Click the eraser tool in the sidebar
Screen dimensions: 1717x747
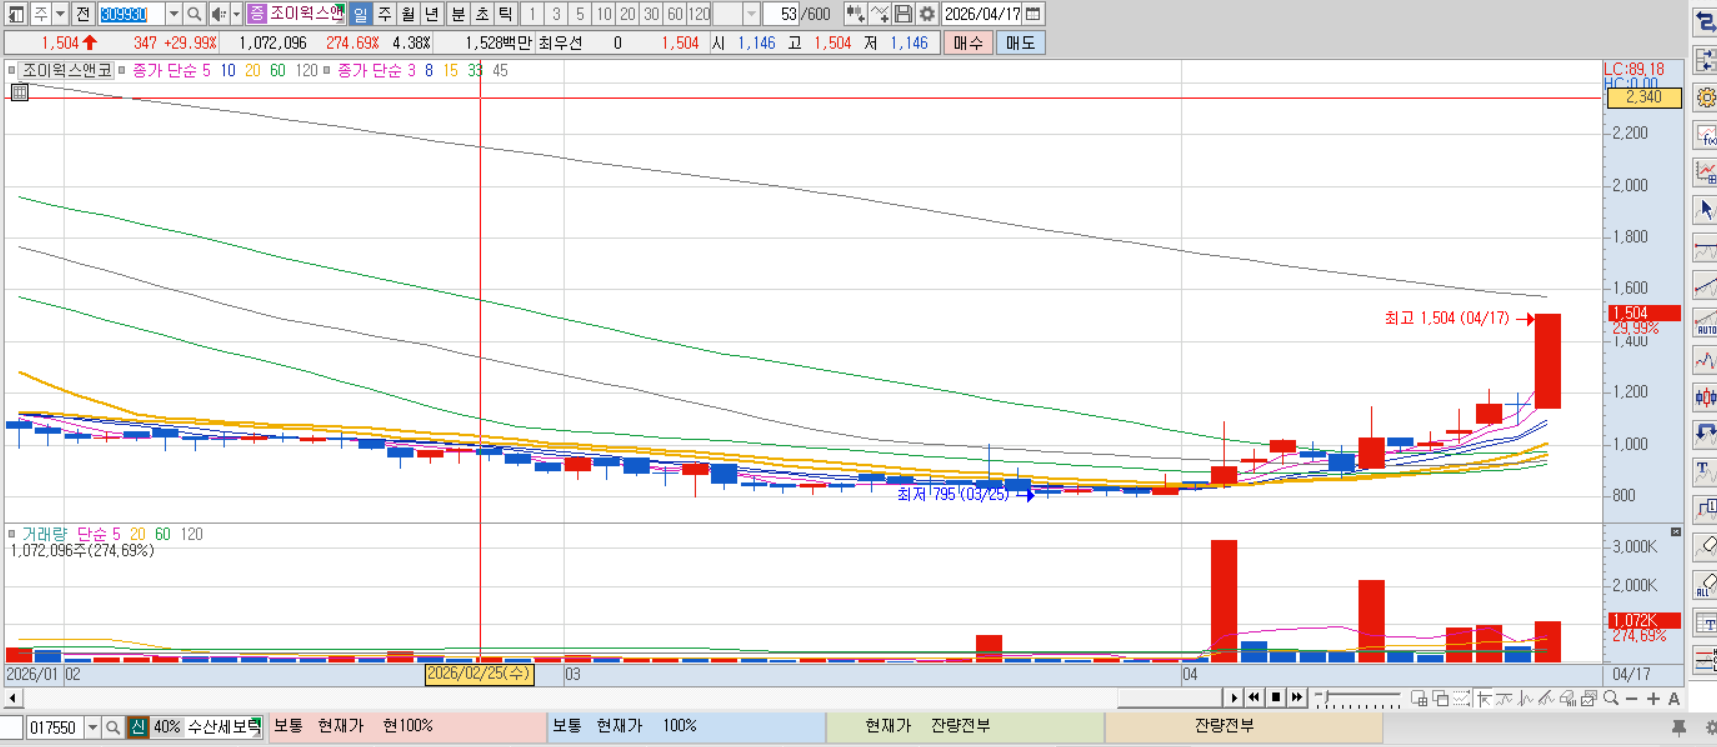(1705, 546)
